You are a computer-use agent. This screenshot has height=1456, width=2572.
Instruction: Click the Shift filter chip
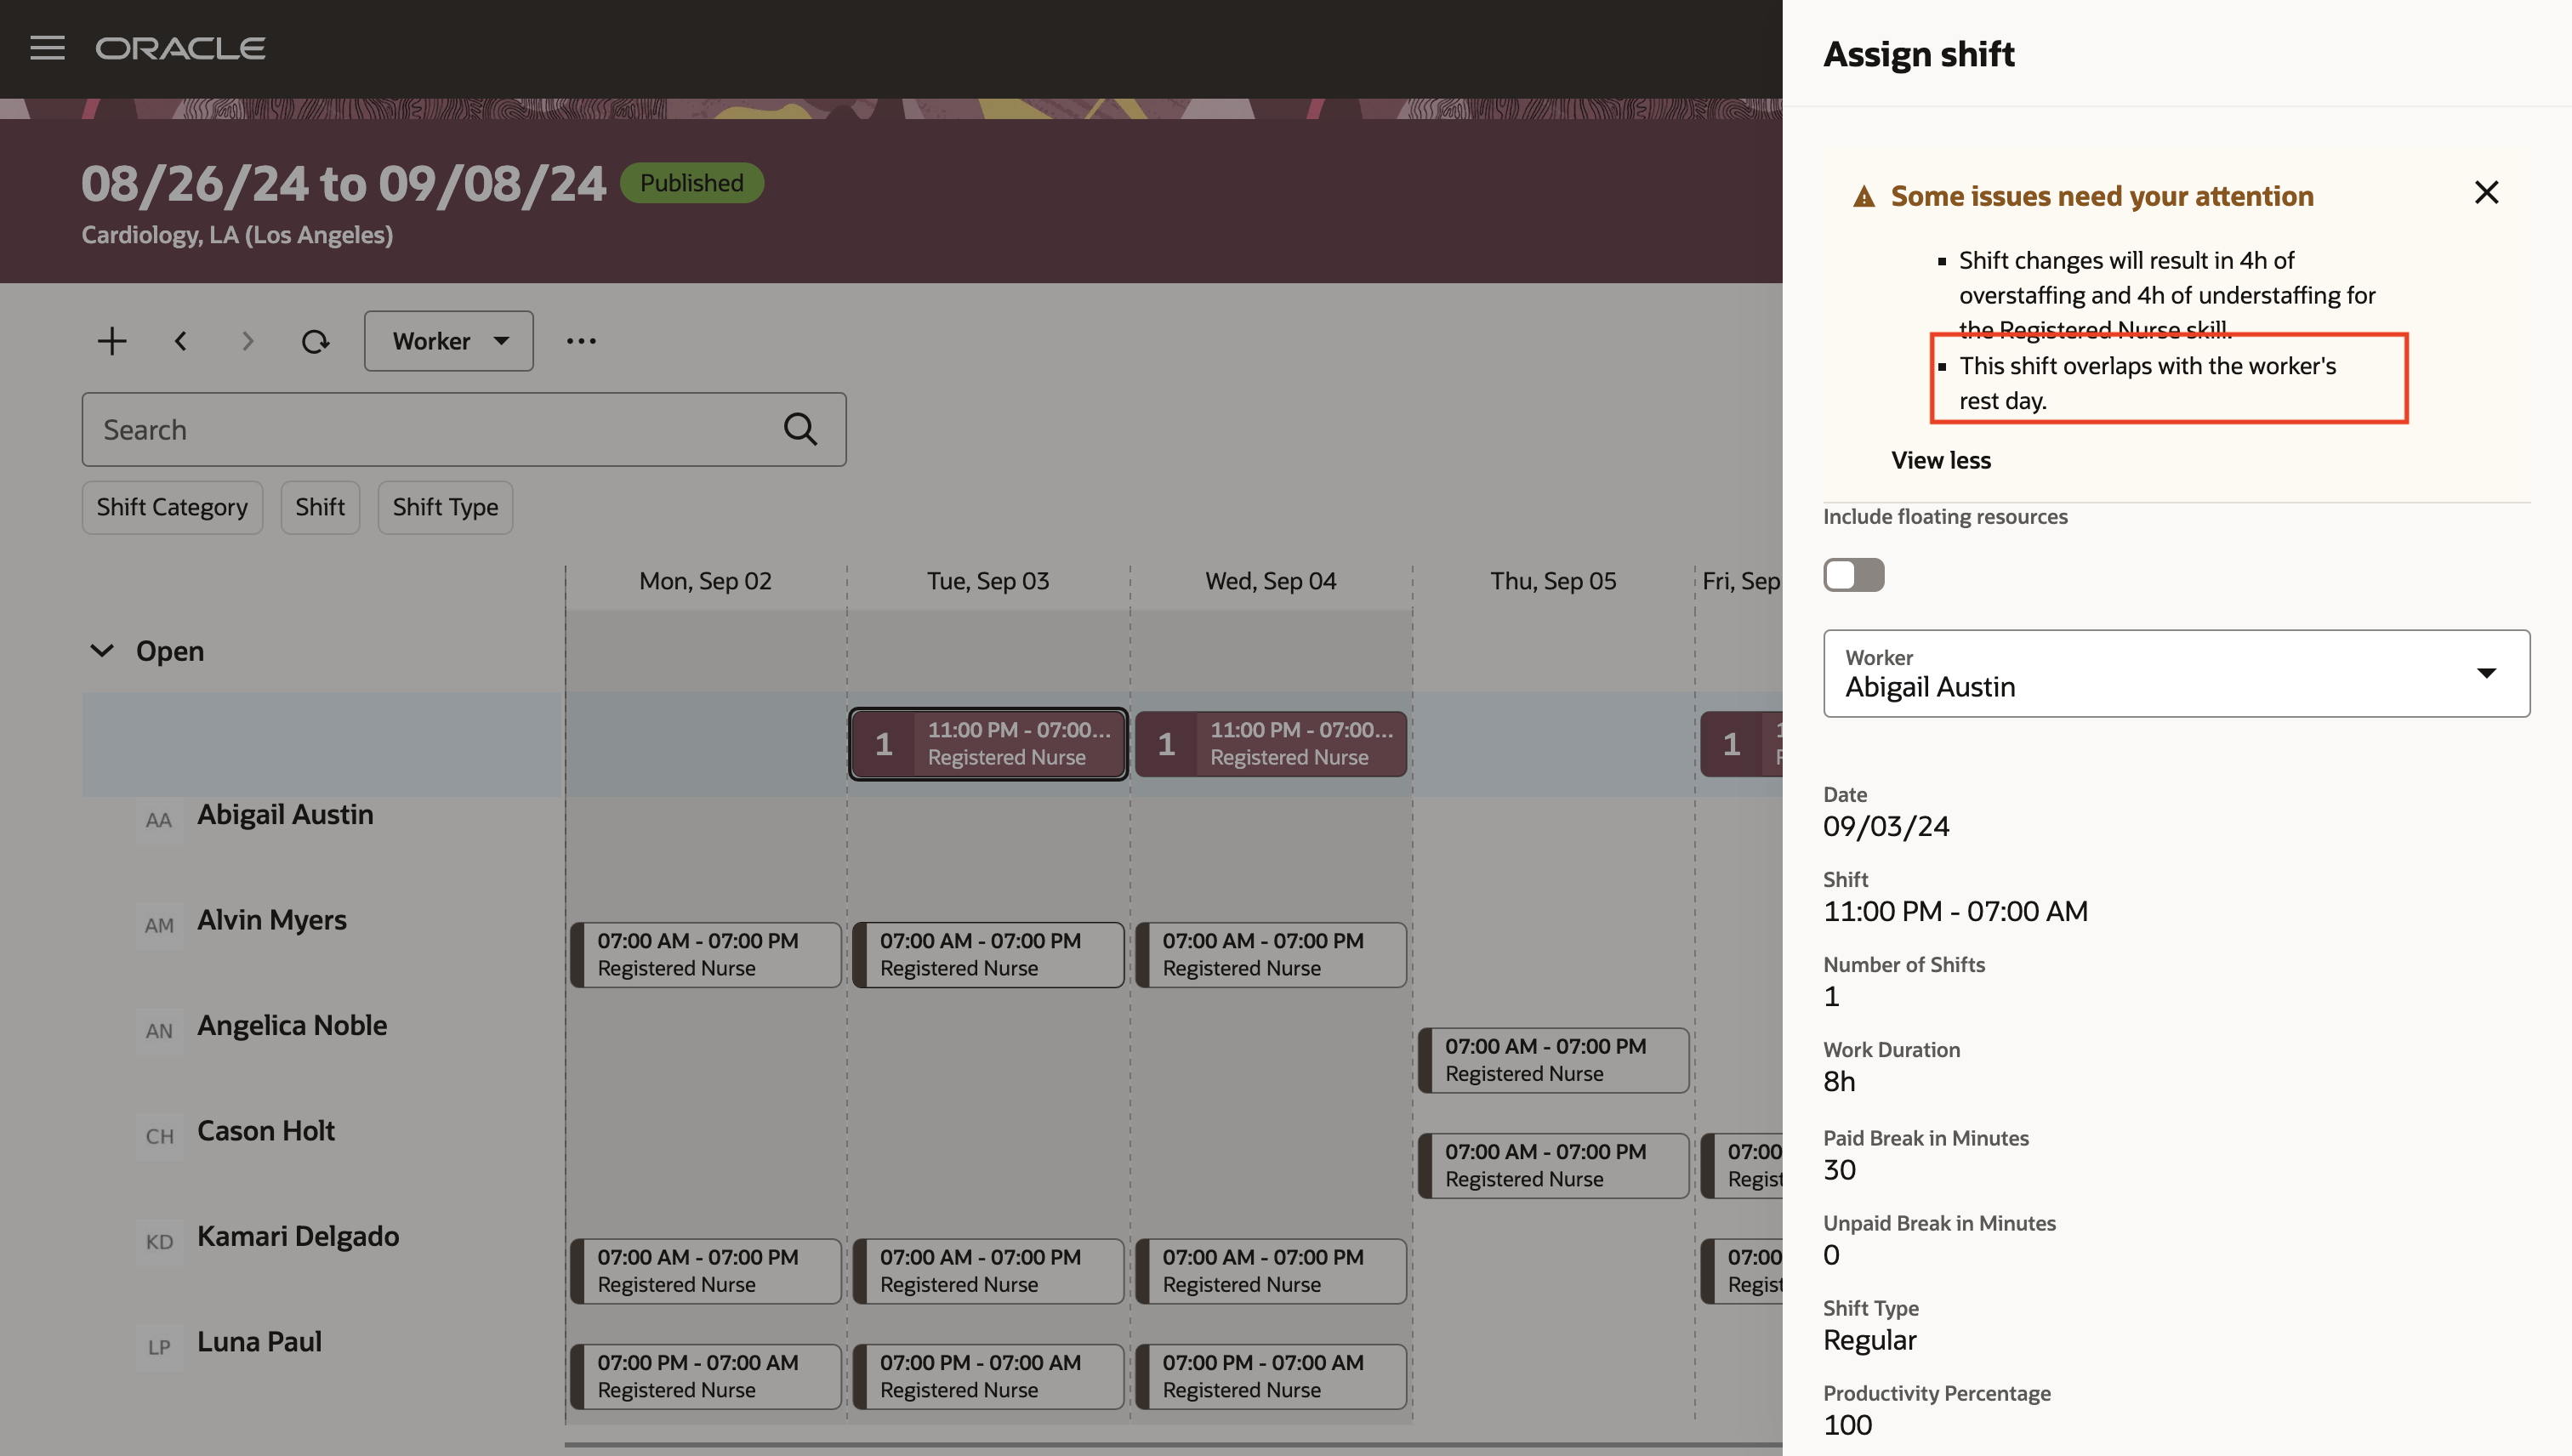point(319,507)
